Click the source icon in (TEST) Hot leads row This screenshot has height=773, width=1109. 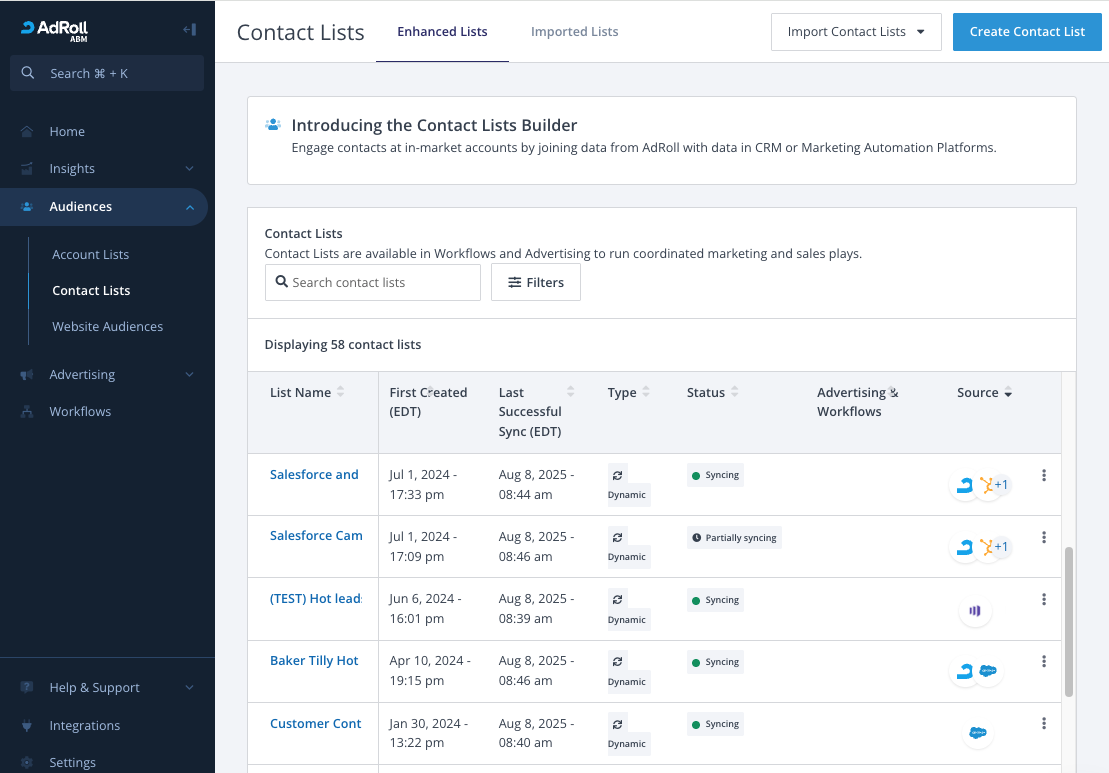point(975,611)
